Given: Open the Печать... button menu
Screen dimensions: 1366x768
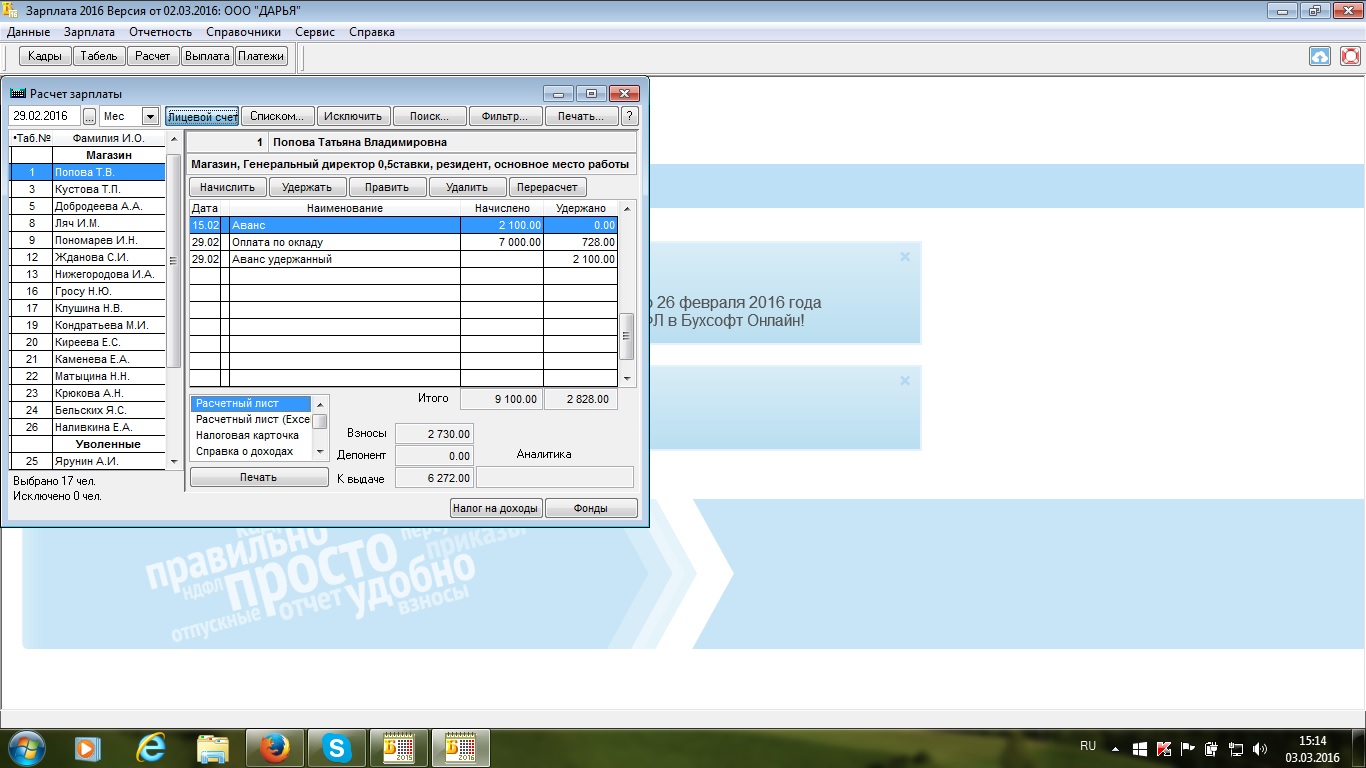Looking at the screenshot, I should [580, 116].
